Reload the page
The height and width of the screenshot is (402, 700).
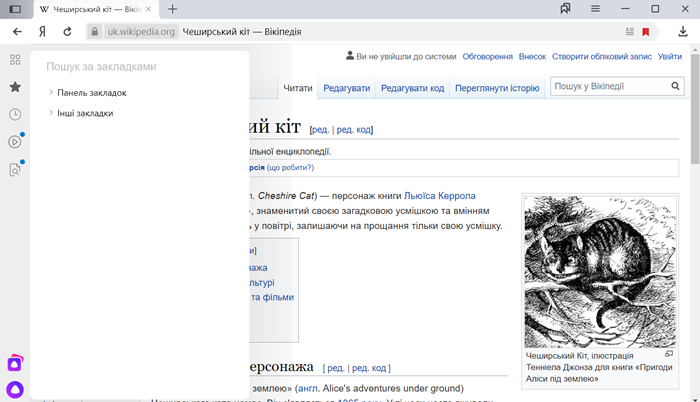67,32
